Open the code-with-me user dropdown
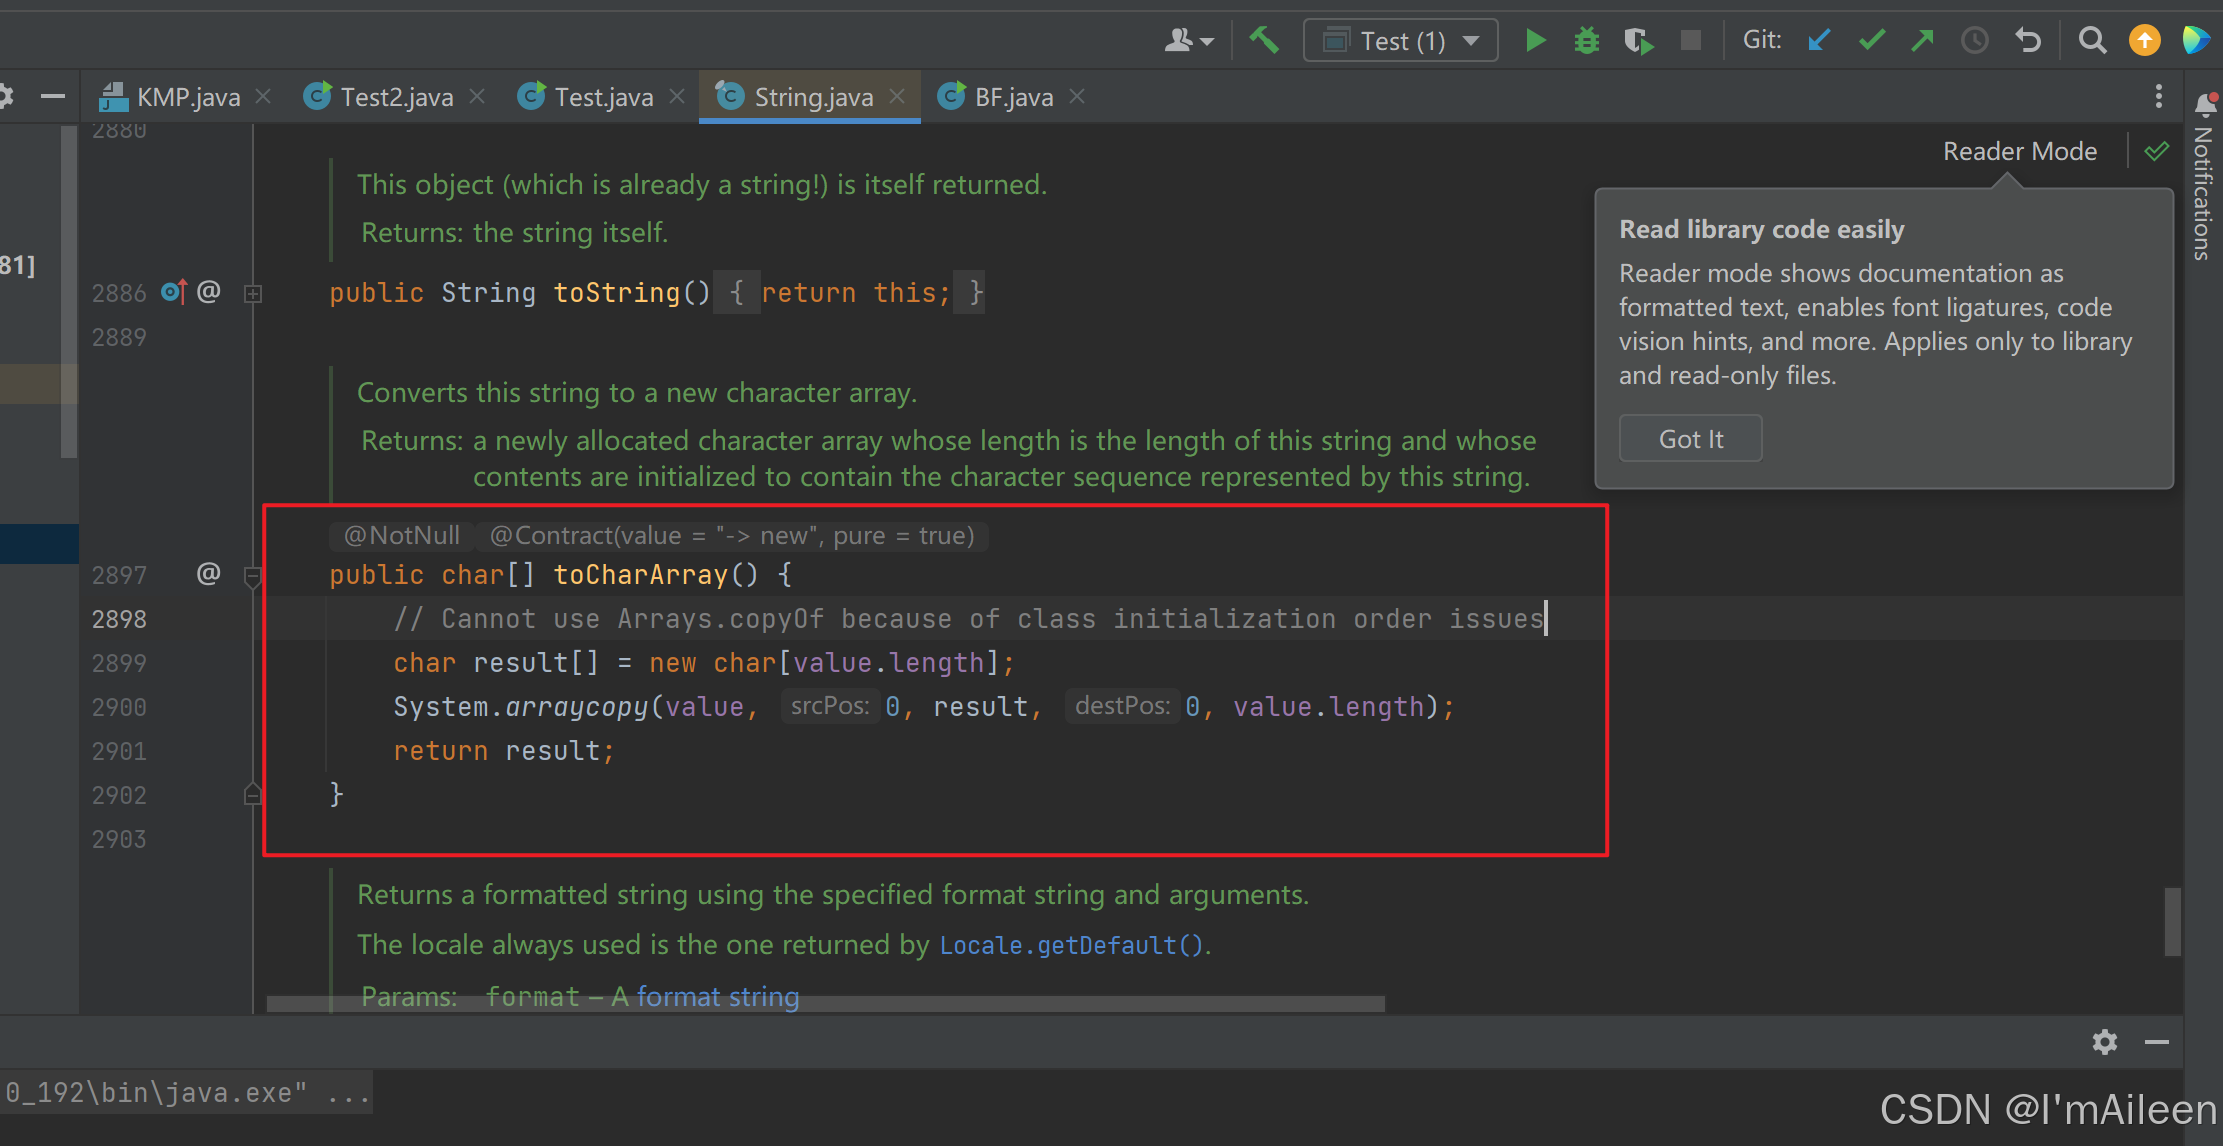 click(x=1189, y=40)
